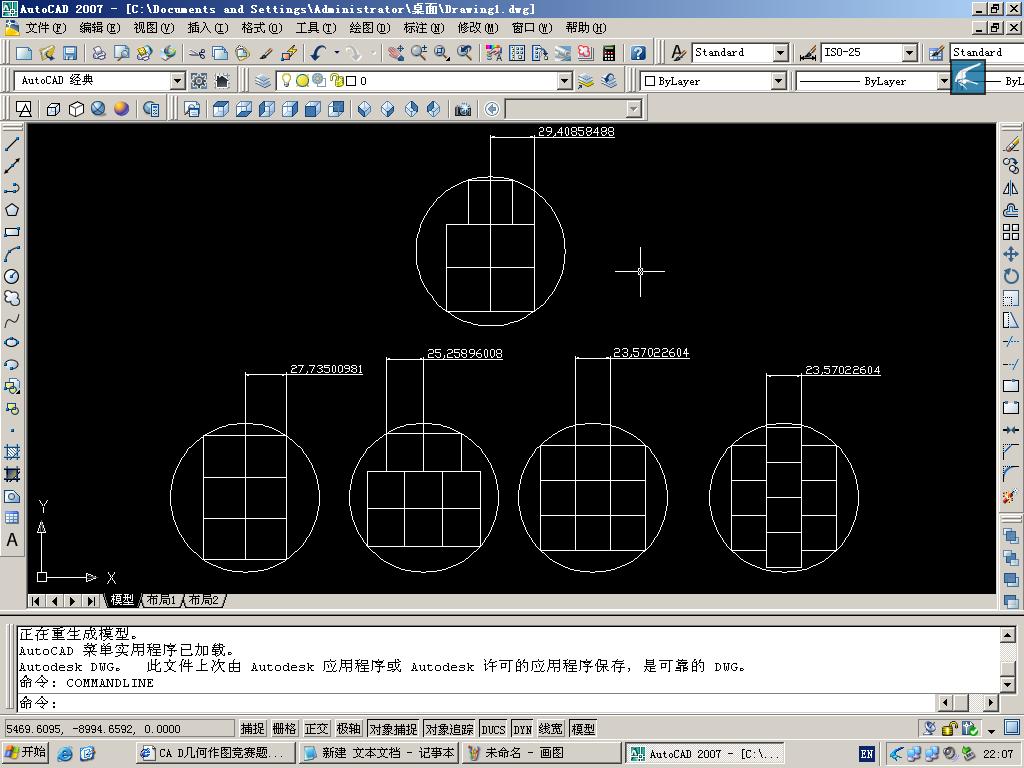Viewport: 1024px width, 768px height.
Task: Toggle 对象捕捉 object snap button
Action: (x=393, y=729)
